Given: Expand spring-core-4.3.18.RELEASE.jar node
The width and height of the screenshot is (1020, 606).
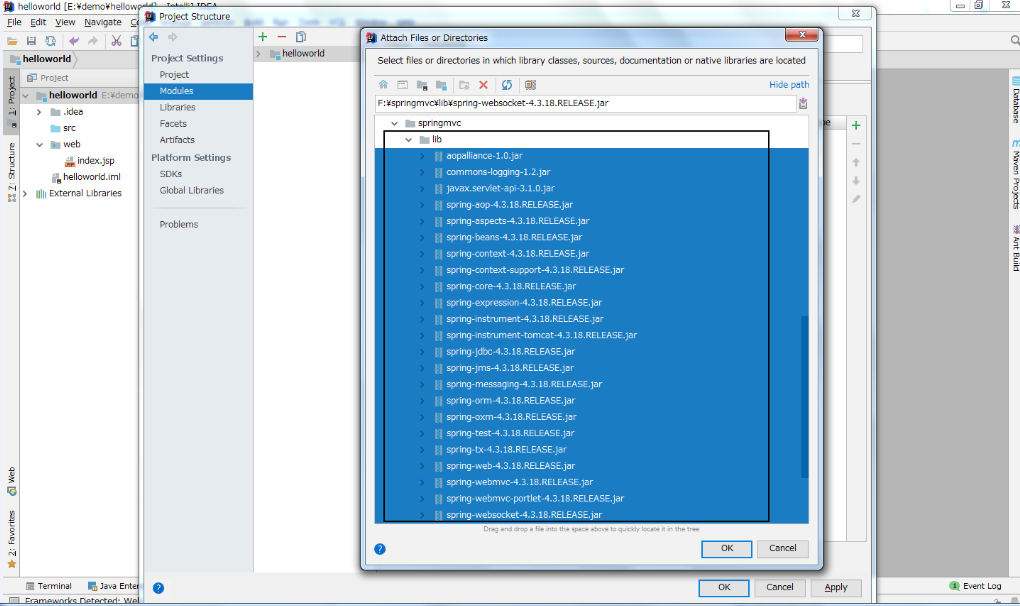Looking at the screenshot, I should tap(422, 287).
